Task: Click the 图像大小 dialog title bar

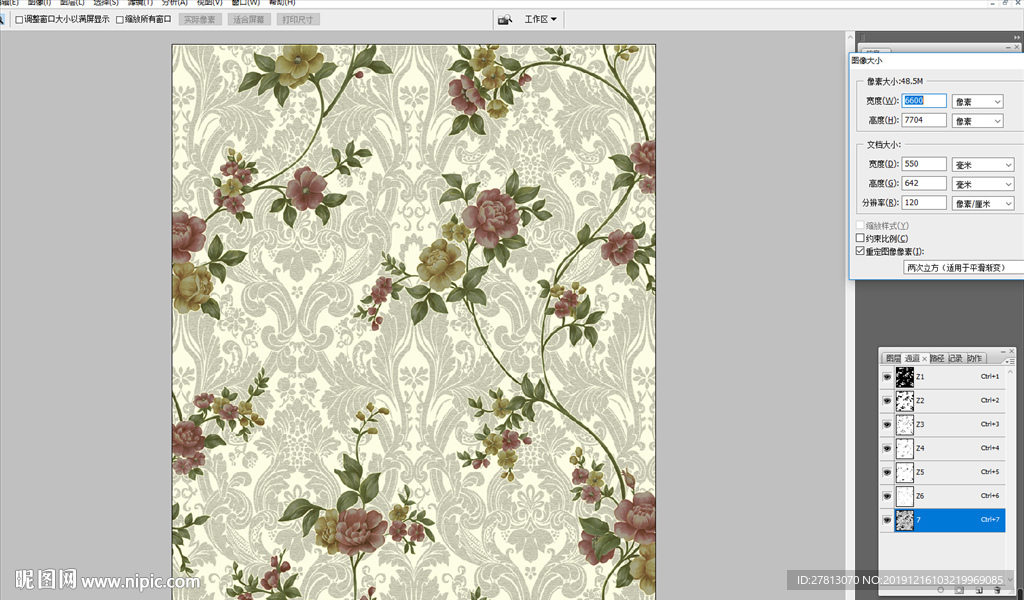Action: (x=937, y=61)
